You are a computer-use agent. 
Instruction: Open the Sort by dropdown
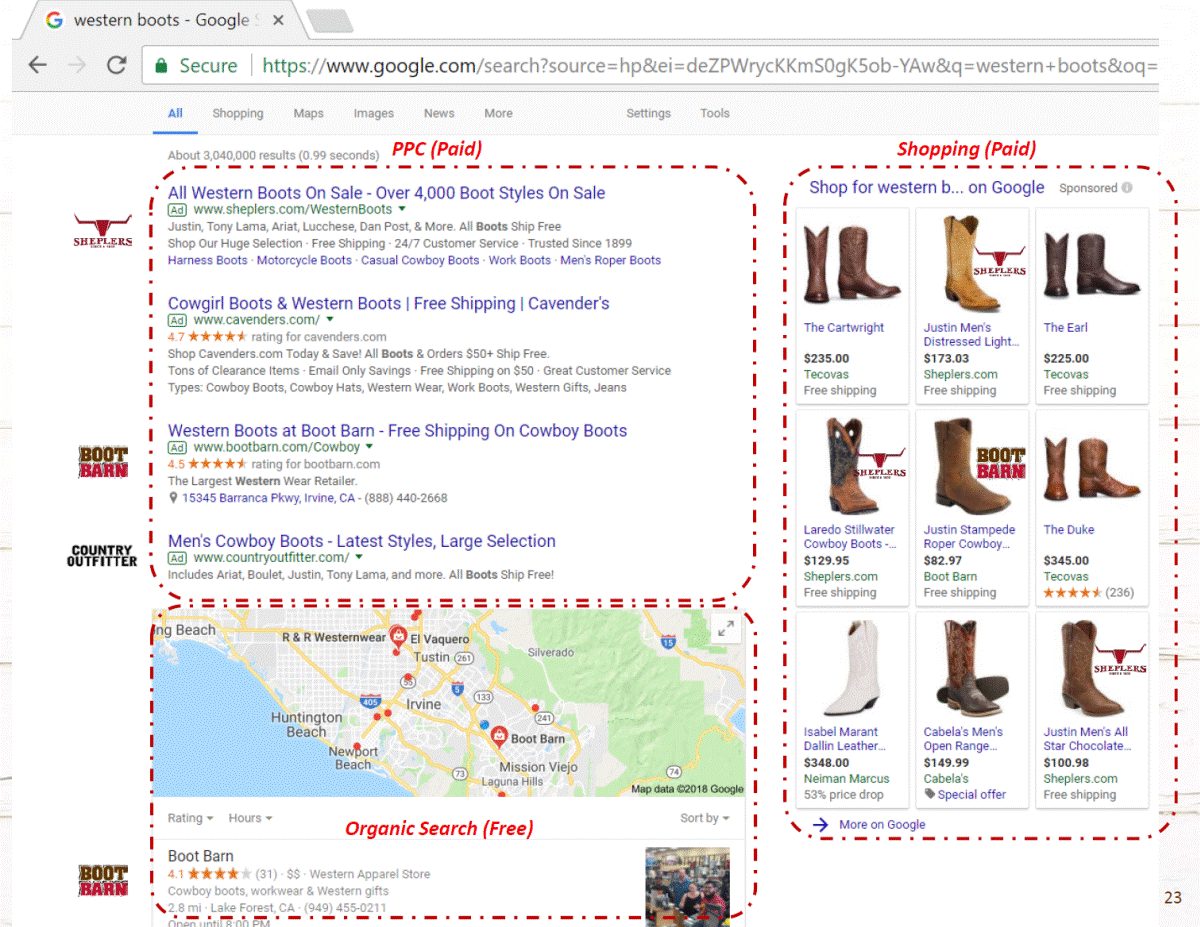tap(704, 818)
